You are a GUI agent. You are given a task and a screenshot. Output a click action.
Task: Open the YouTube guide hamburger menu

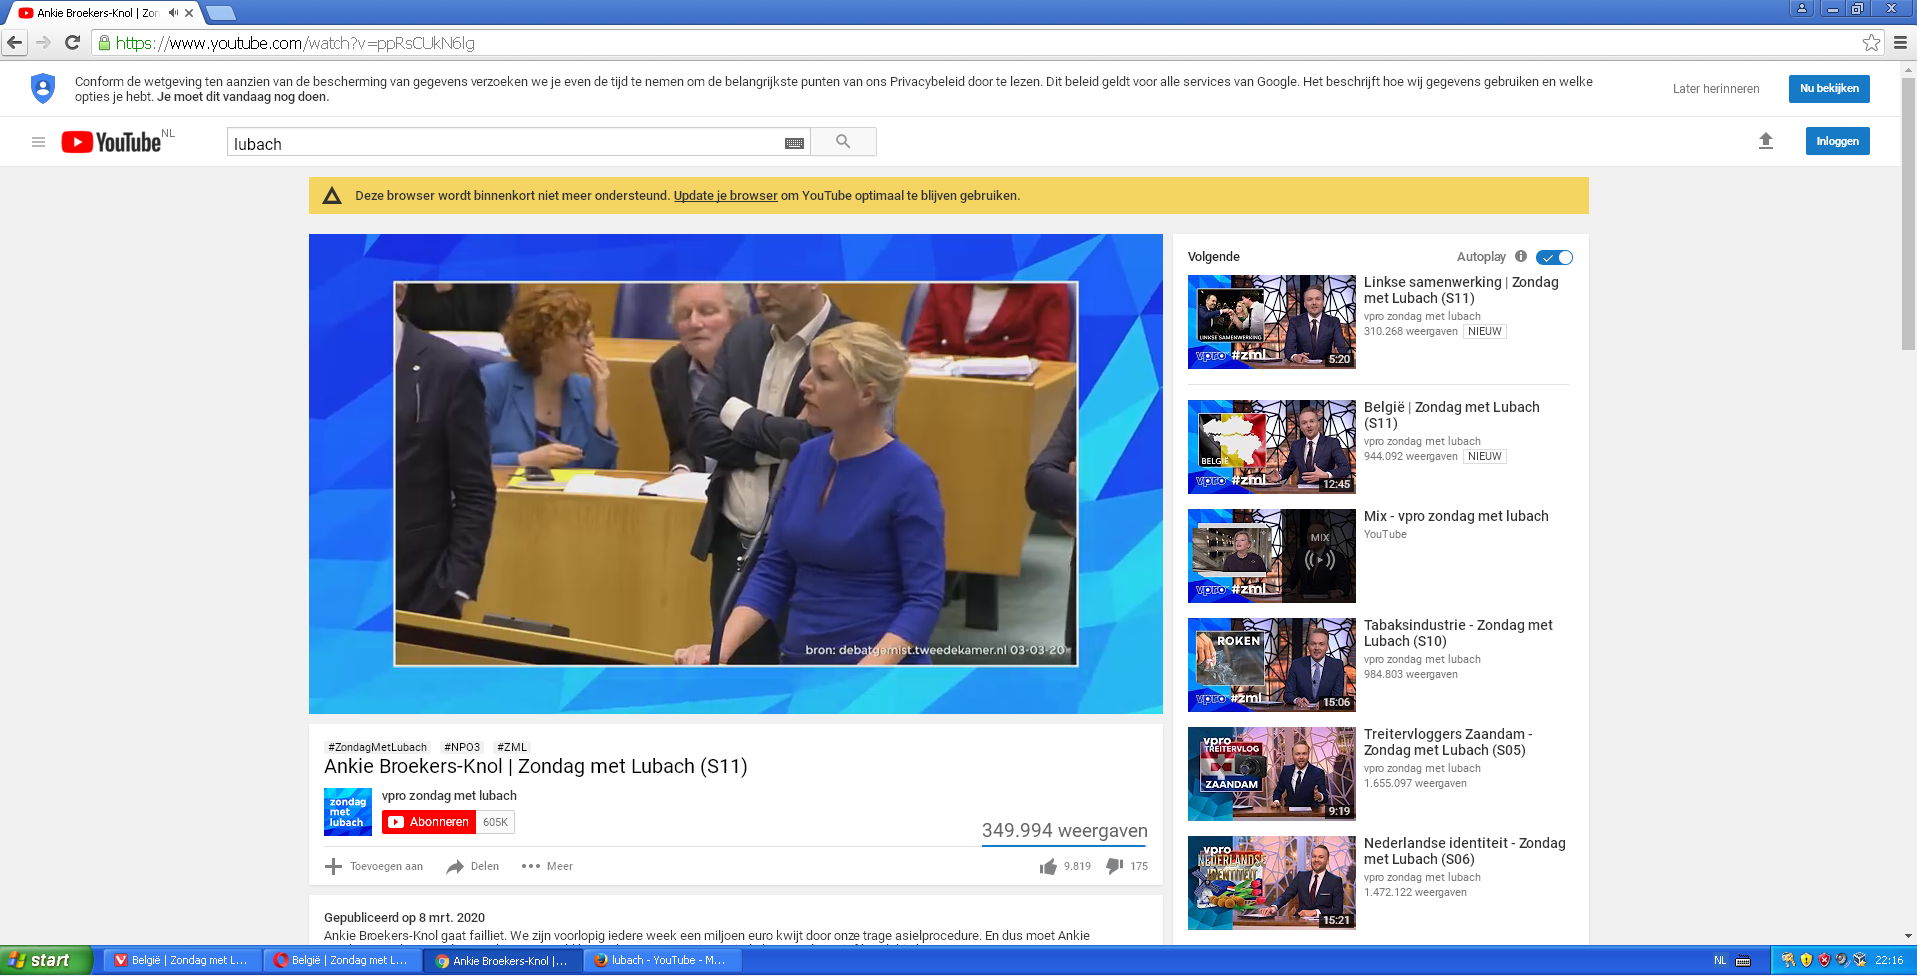38,142
